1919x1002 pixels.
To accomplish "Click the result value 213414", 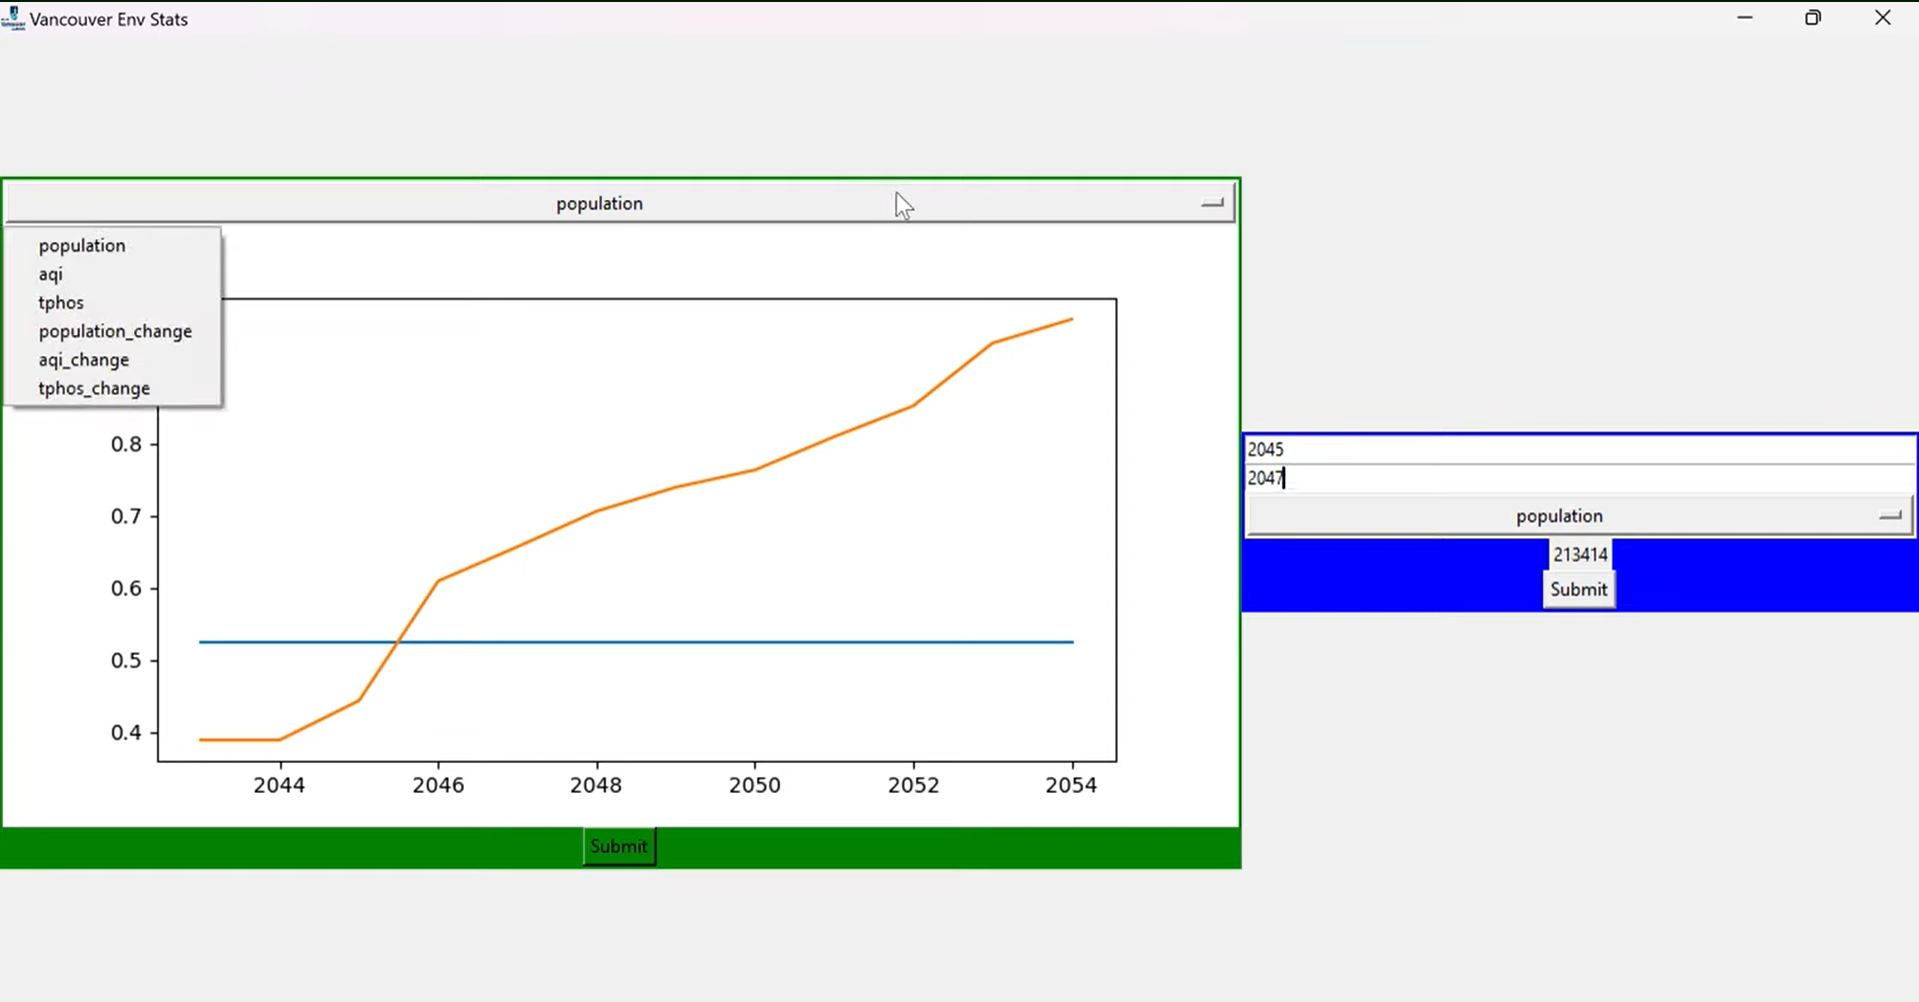I will (x=1580, y=554).
